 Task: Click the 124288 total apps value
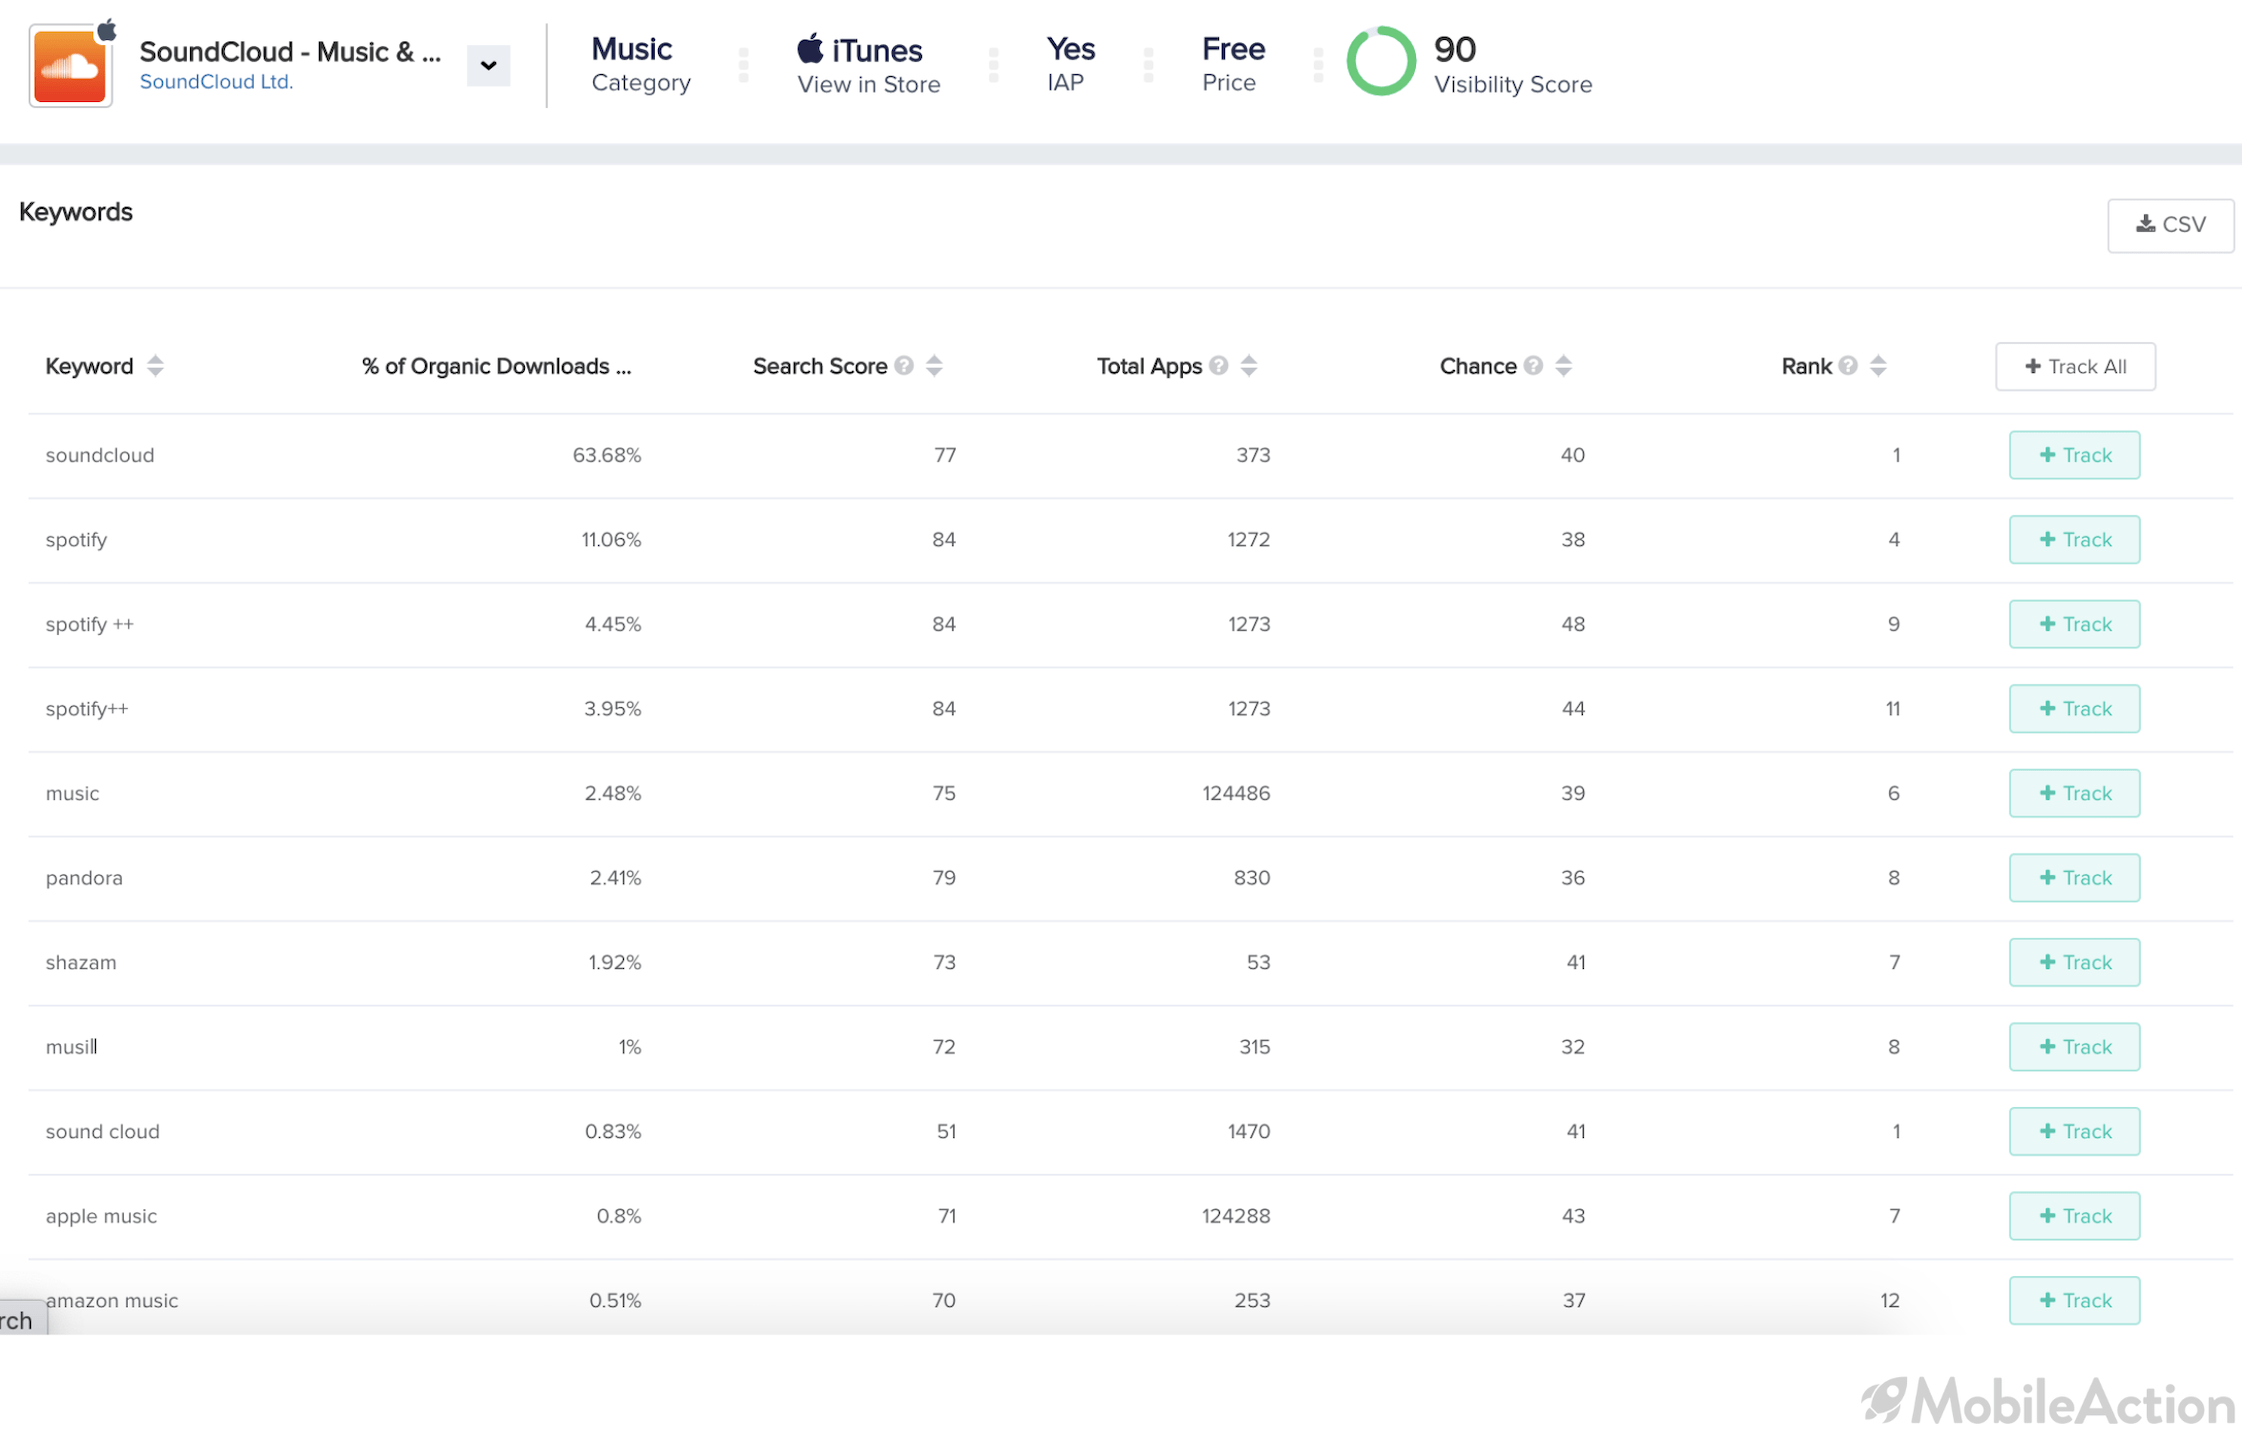[x=1236, y=1216]
